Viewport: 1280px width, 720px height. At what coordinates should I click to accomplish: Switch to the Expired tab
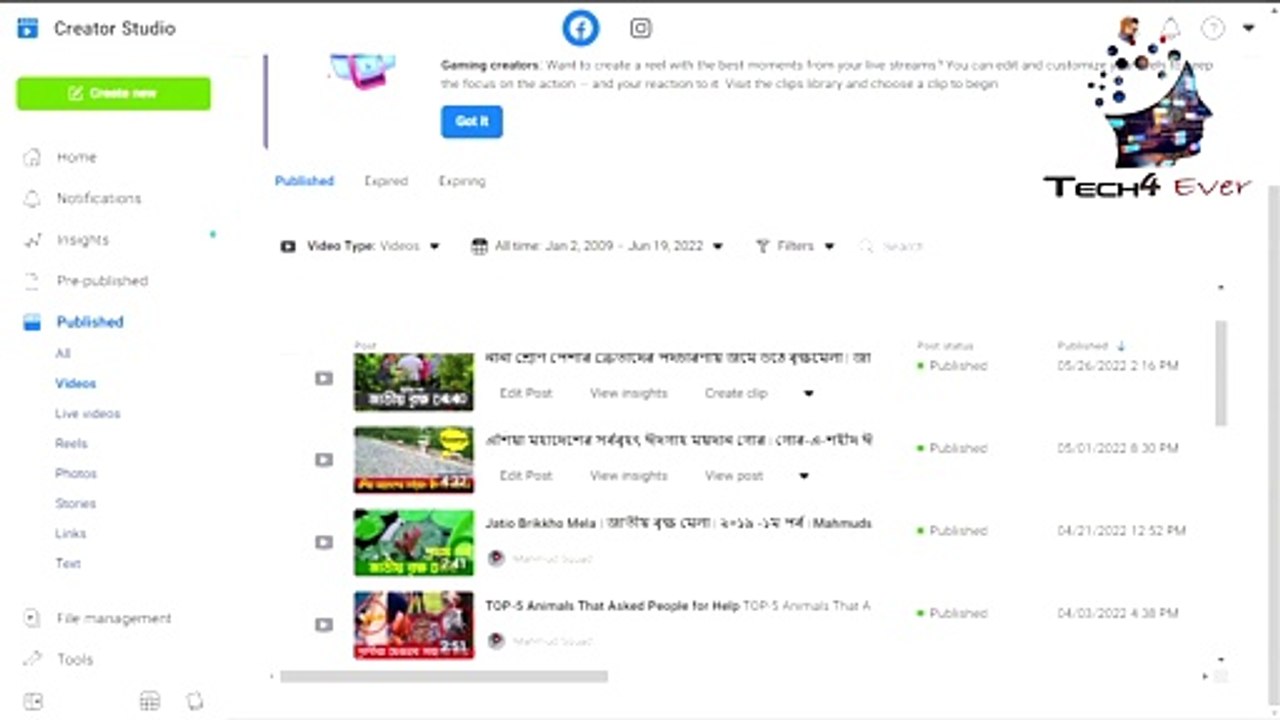[x=386, y=181]
